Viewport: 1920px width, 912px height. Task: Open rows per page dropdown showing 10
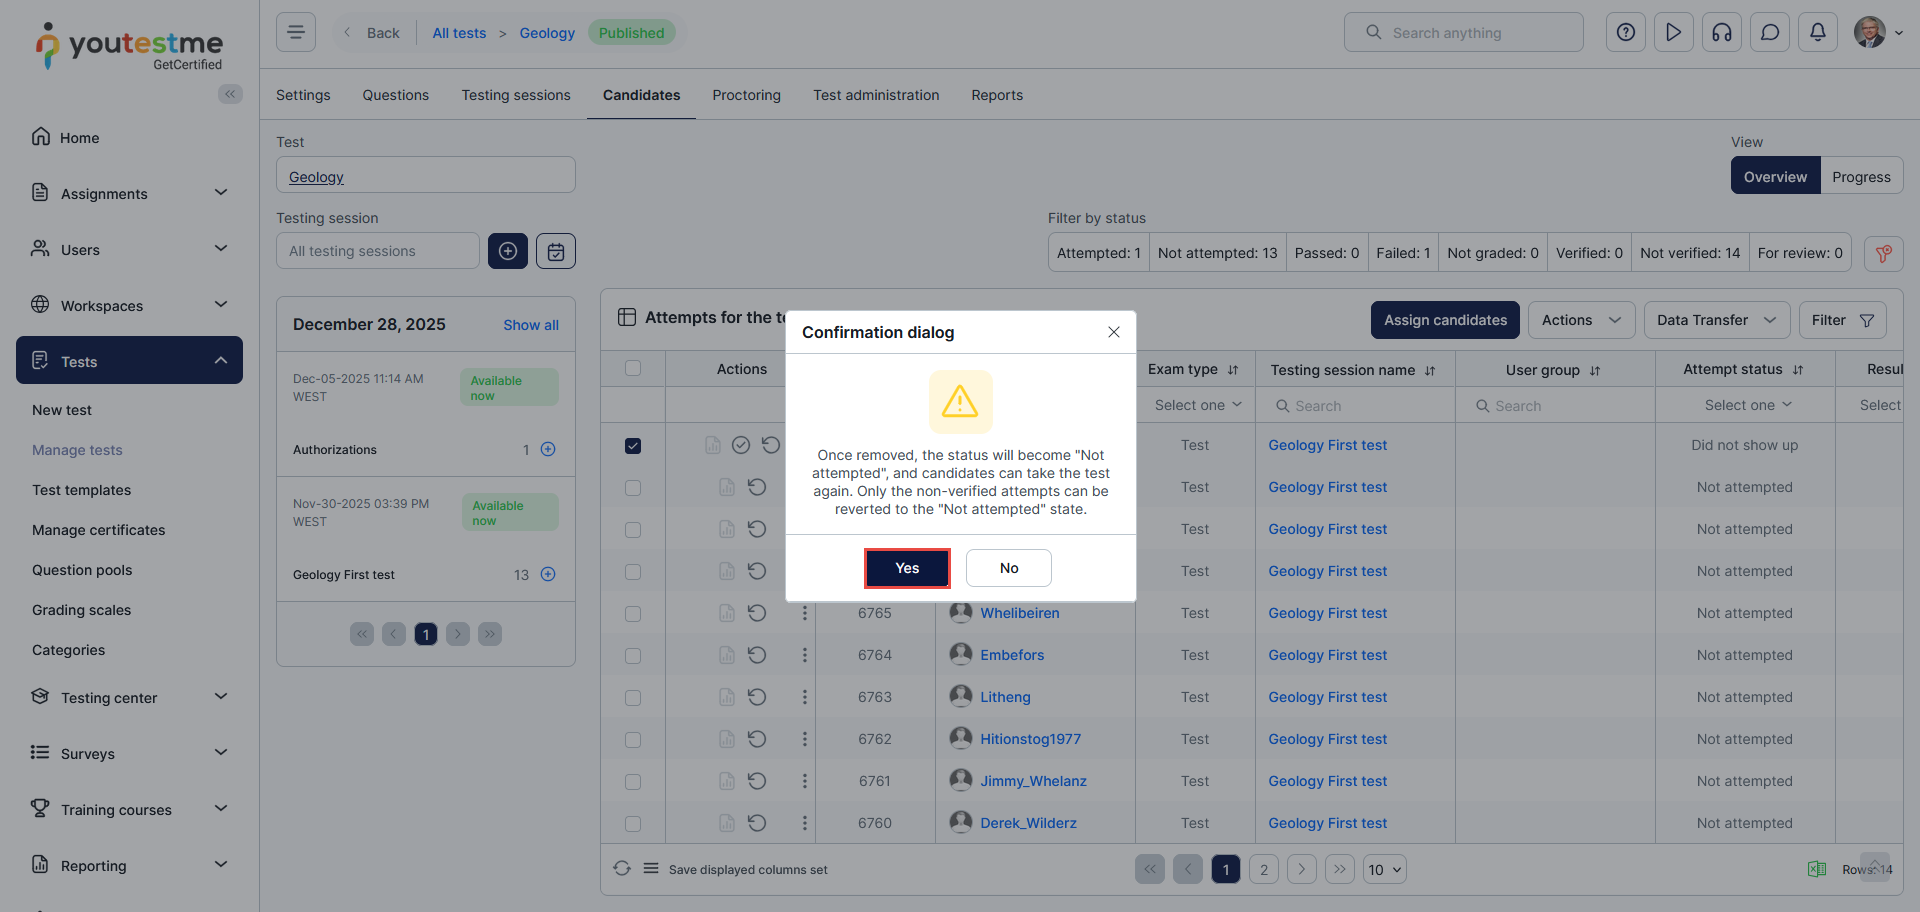[x=1384, y=870]
